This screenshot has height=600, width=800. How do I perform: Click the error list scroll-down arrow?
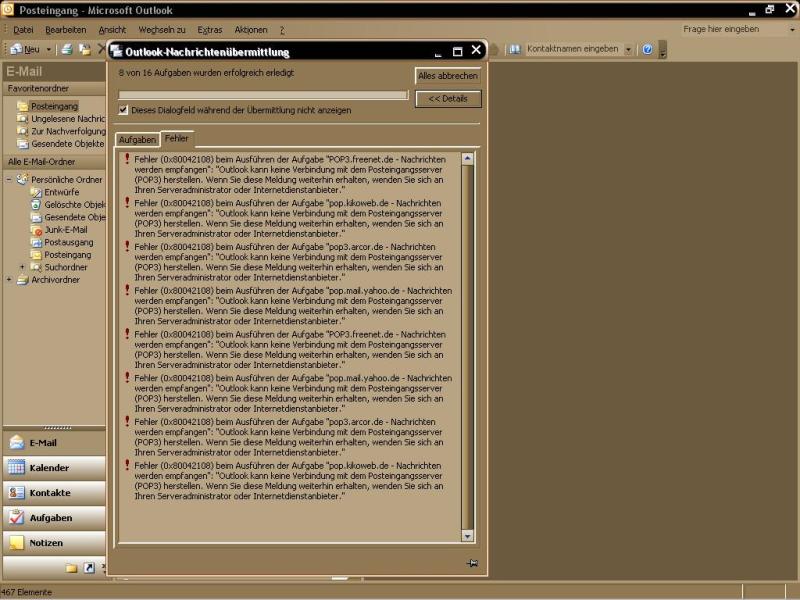pos(467,536)
